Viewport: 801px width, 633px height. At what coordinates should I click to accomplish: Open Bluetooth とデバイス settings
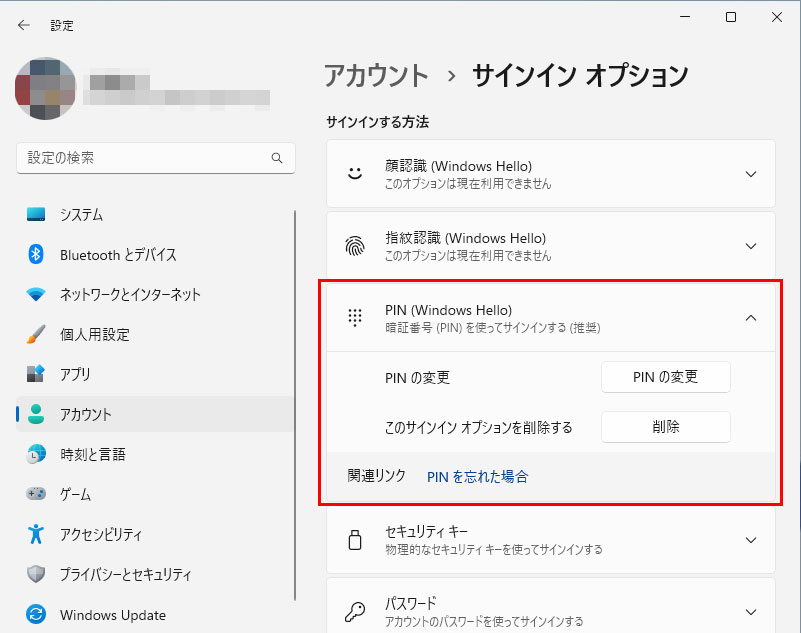[x=155, y=254]
